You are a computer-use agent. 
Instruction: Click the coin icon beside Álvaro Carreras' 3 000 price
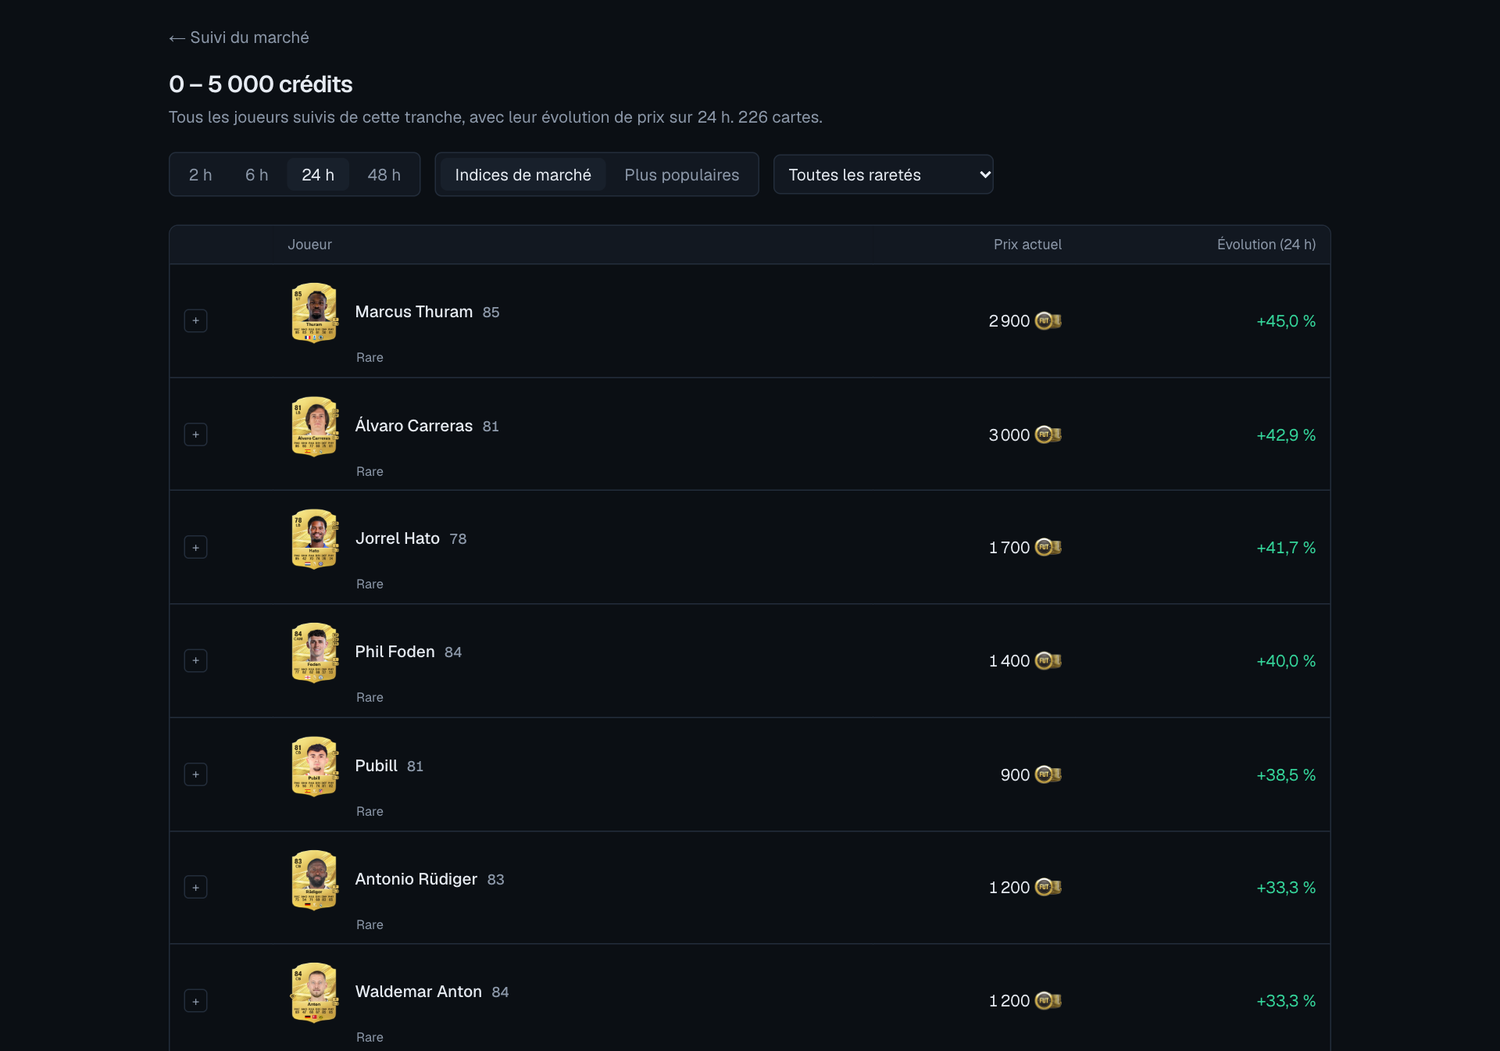1048,435
